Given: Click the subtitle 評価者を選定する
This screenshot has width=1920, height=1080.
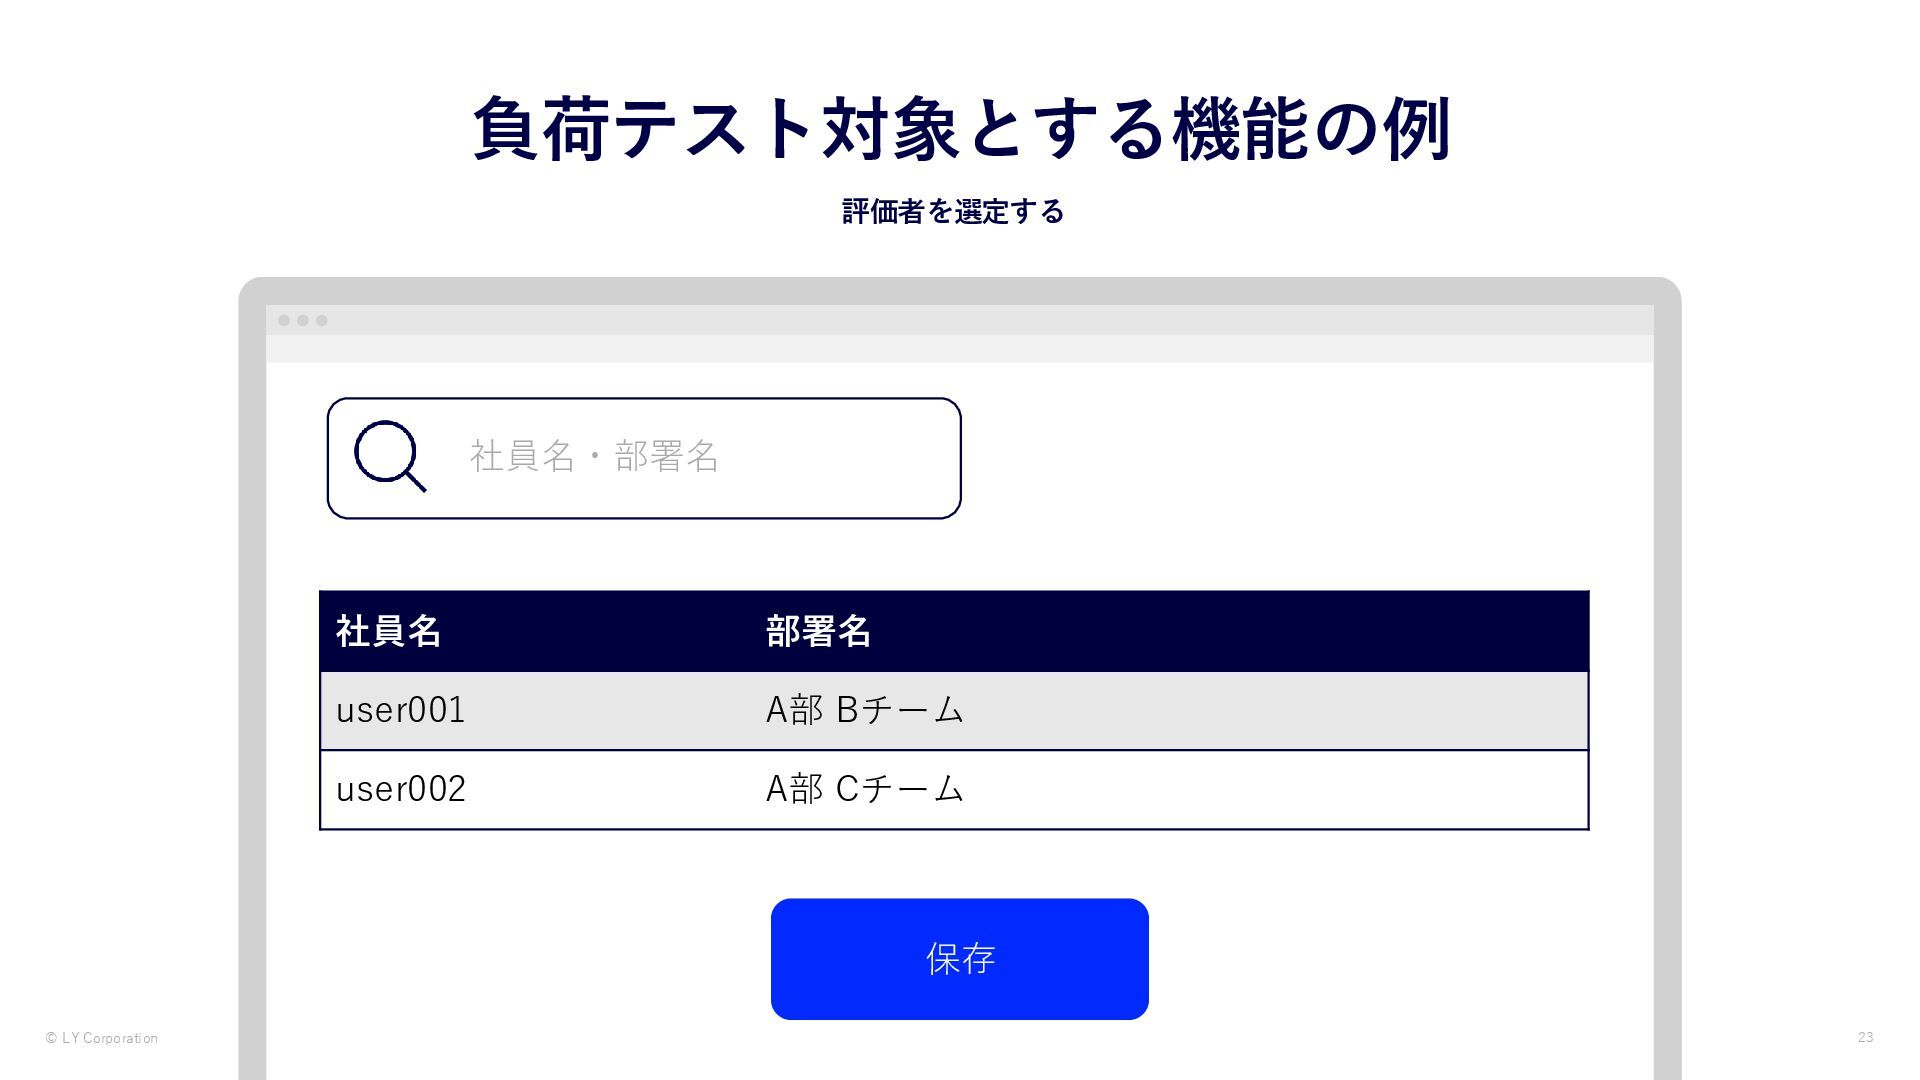Looking at the screenshot, I should (x=953, y=212).
